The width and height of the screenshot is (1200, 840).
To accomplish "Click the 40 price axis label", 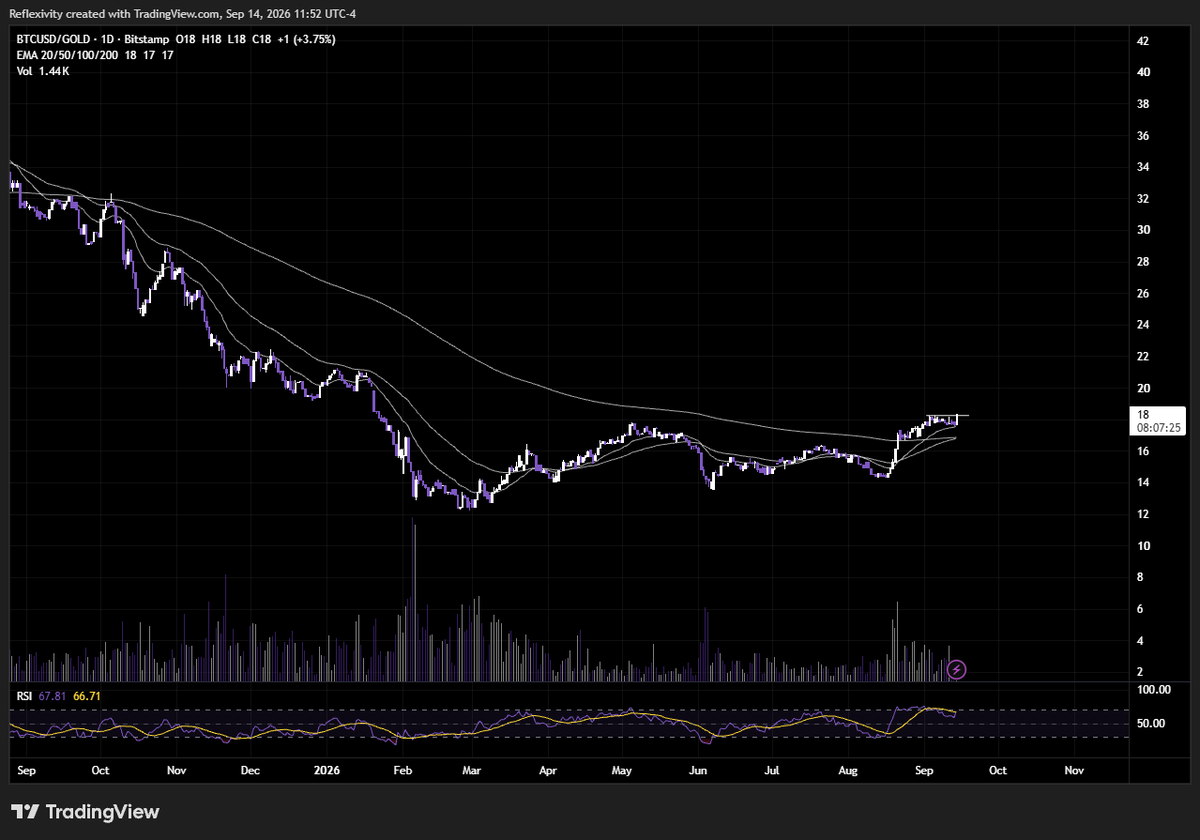I will [1142, 73].
